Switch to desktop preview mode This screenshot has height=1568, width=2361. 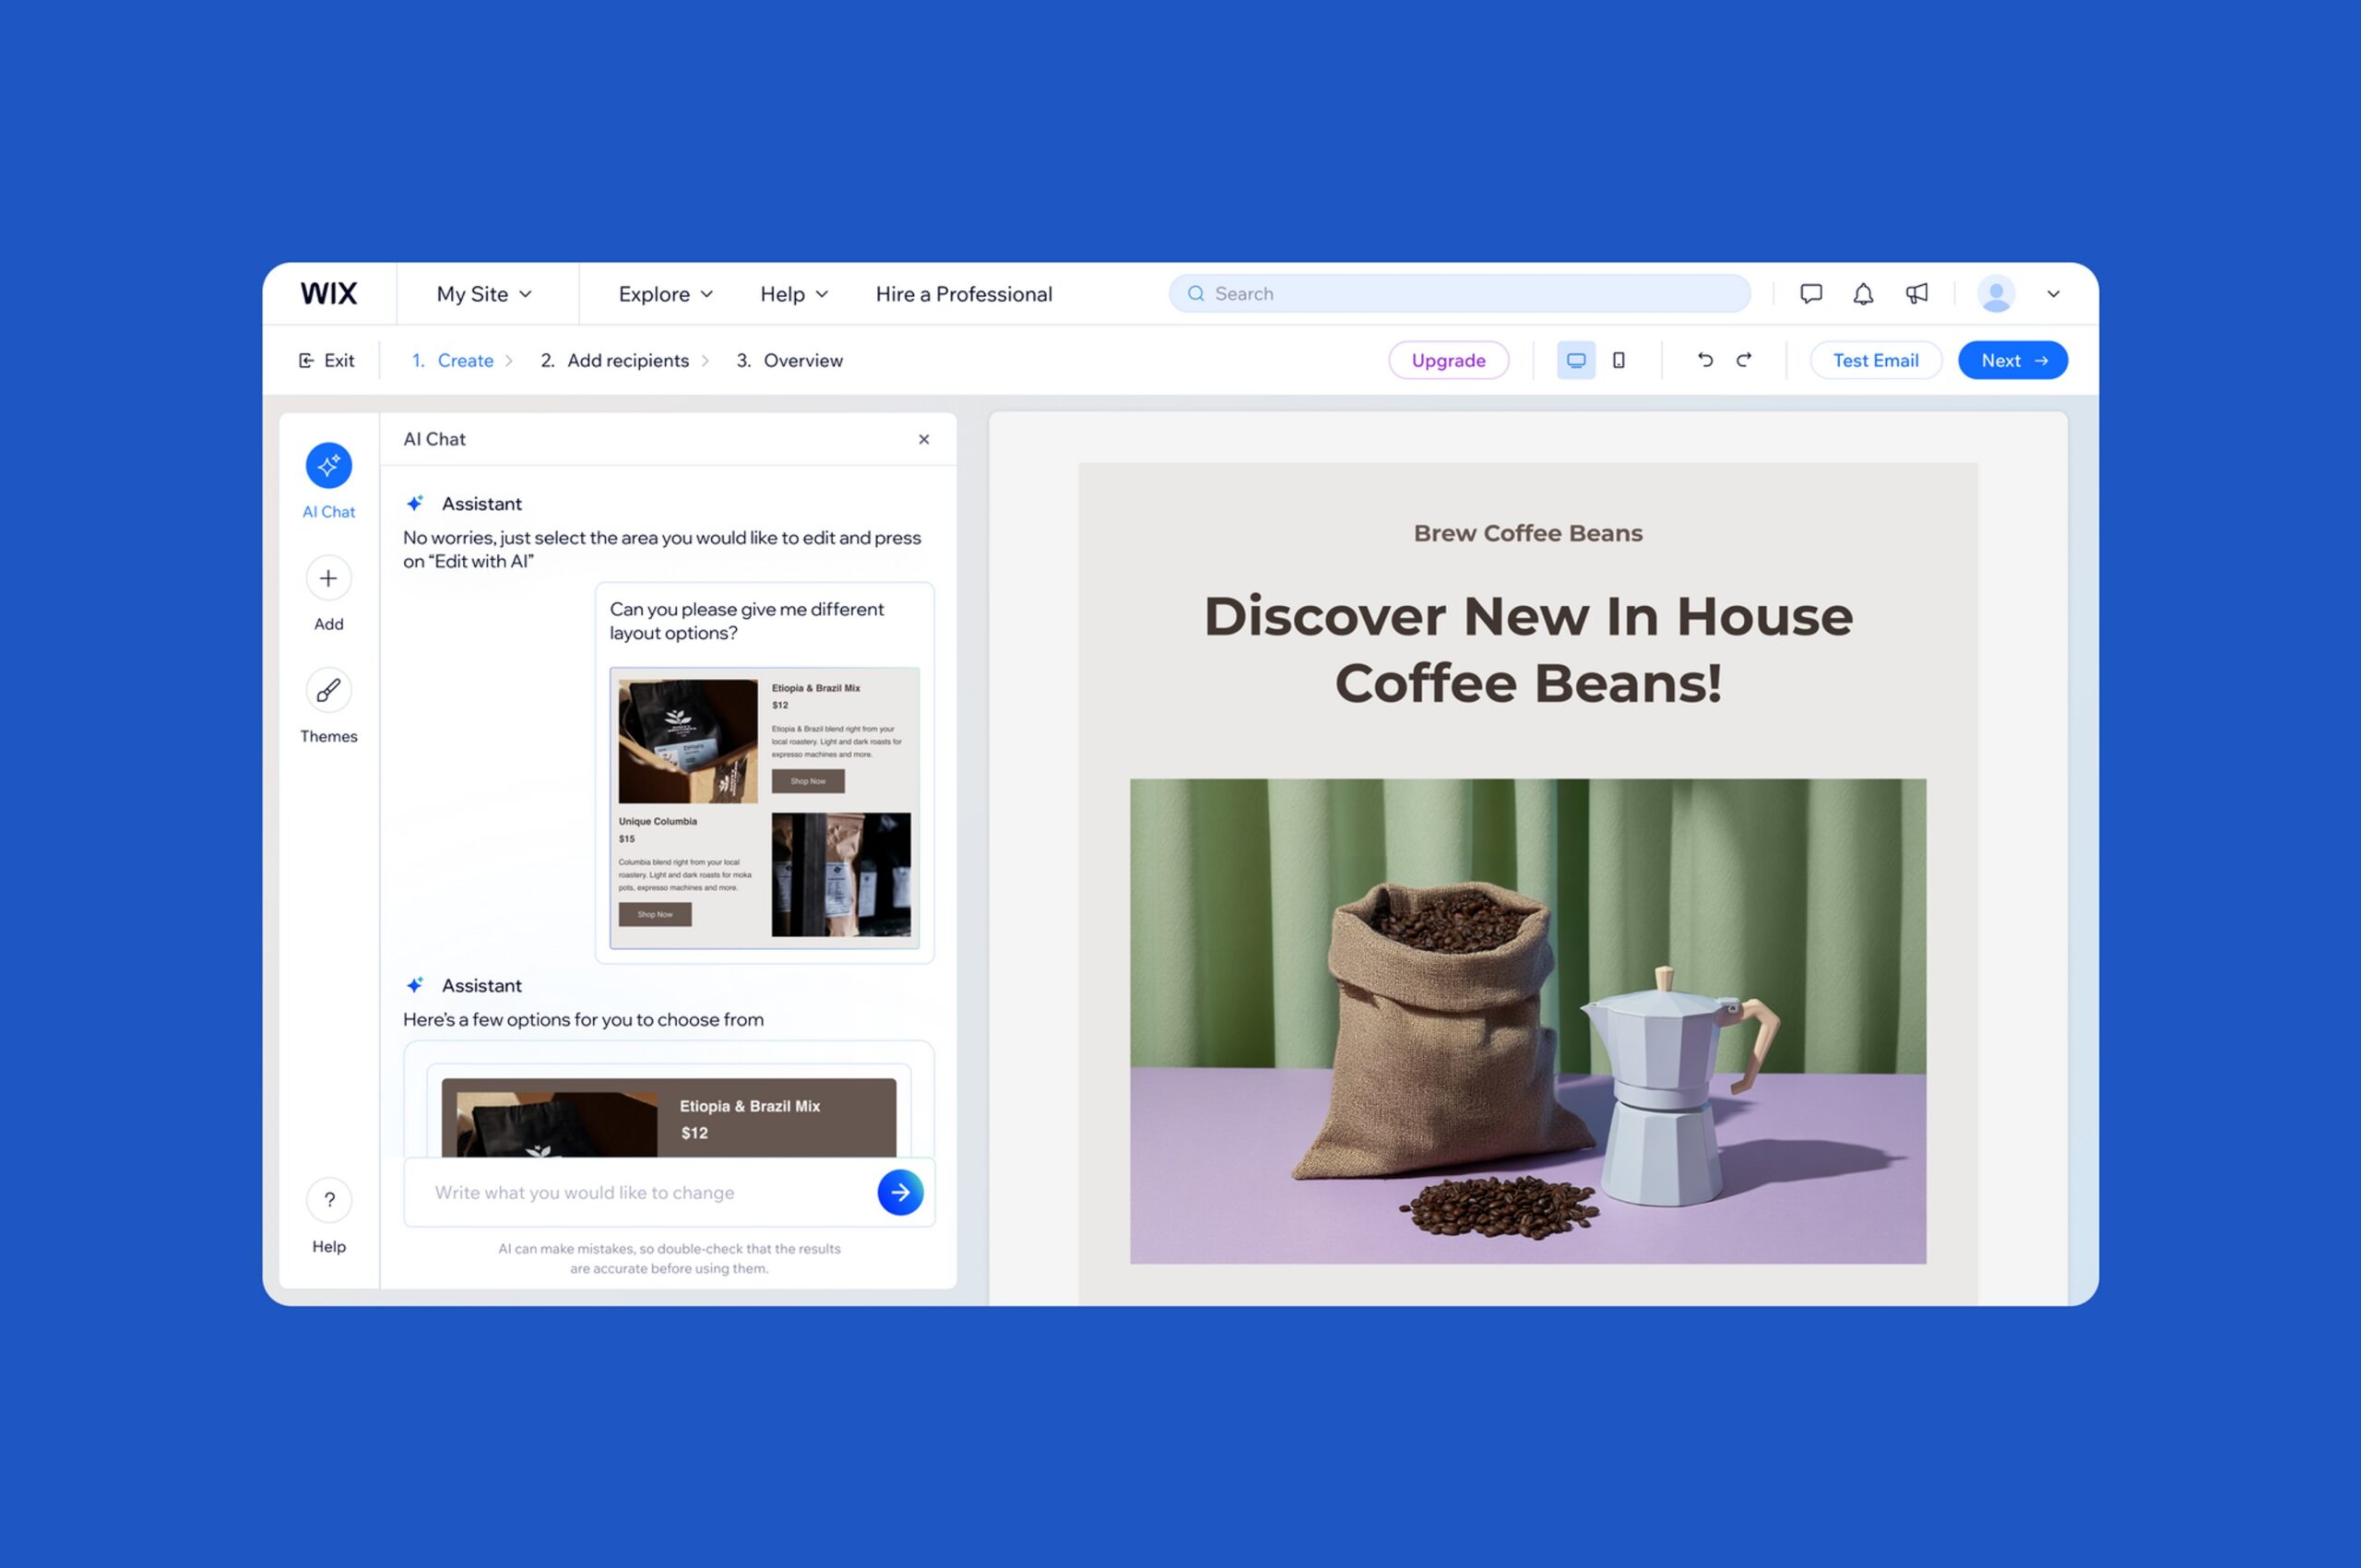[x=1576, y=360]
